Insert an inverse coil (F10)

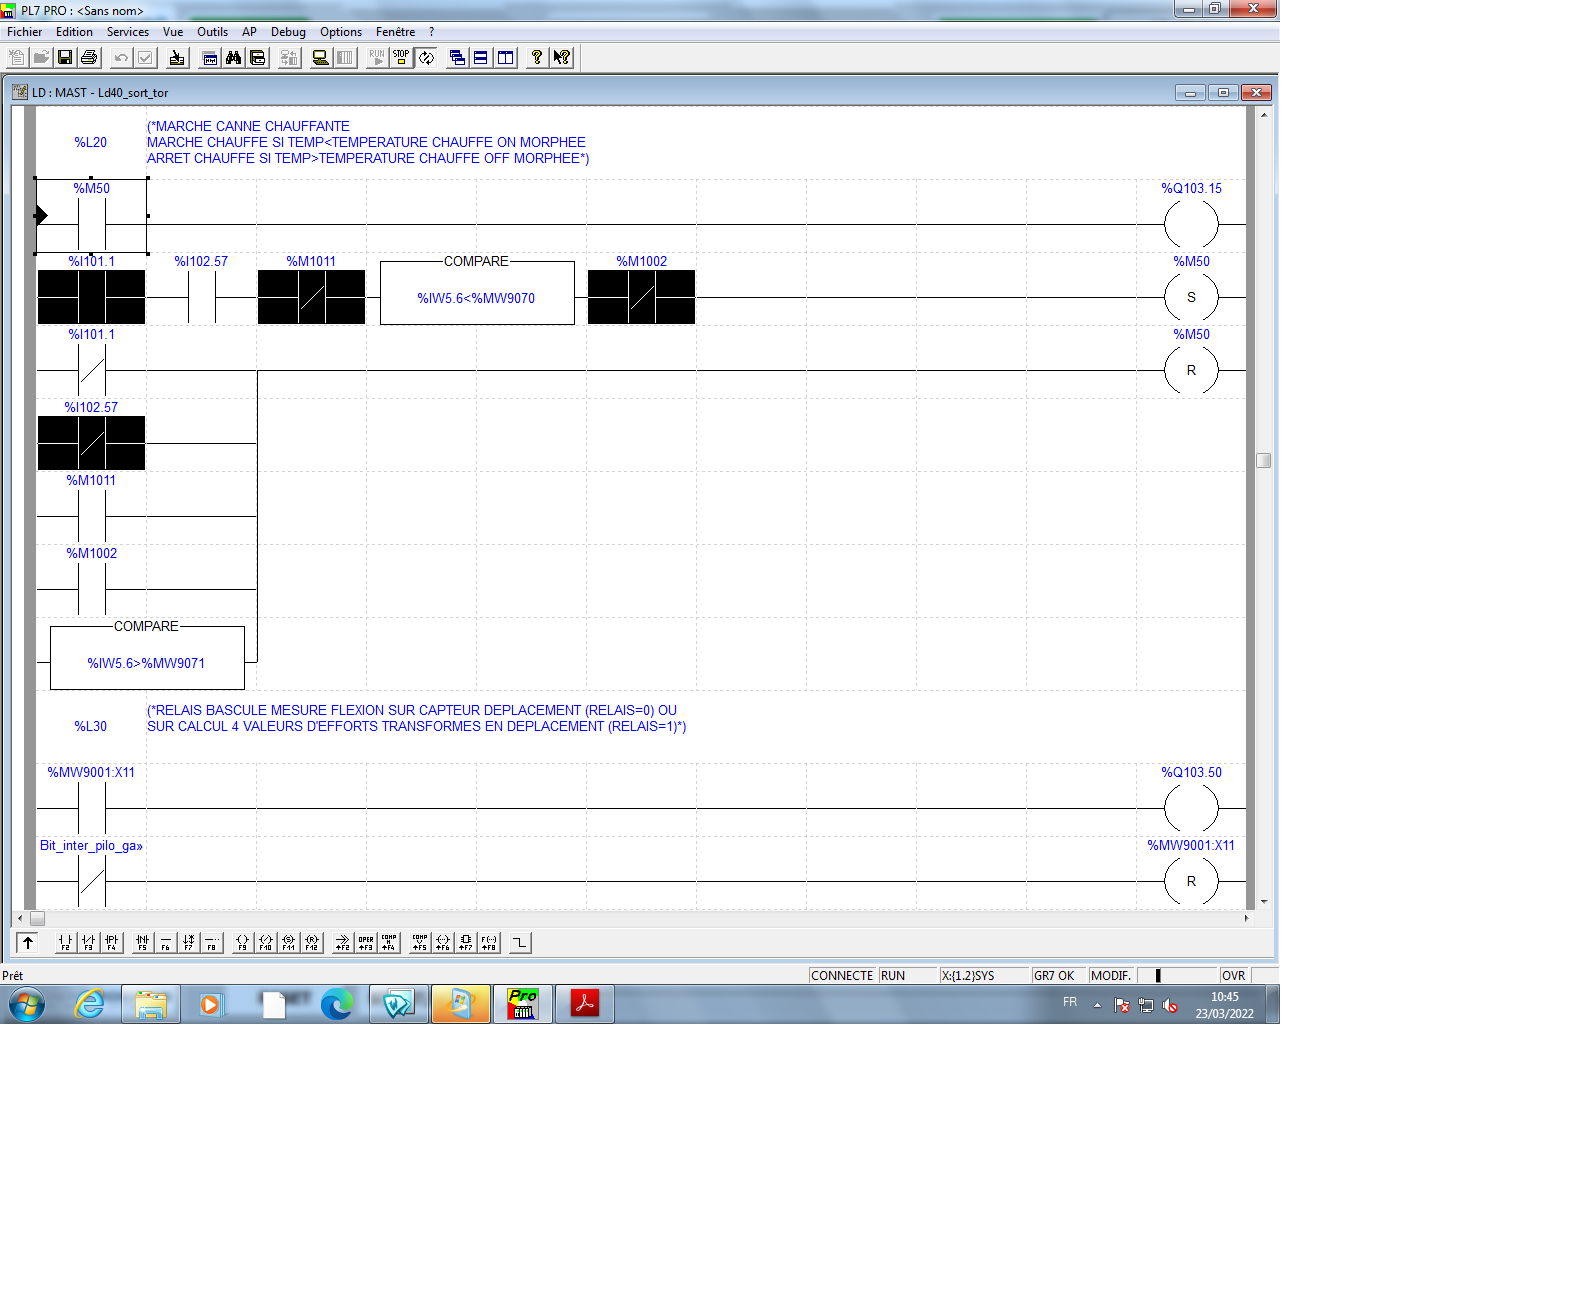tap(265, 942)
